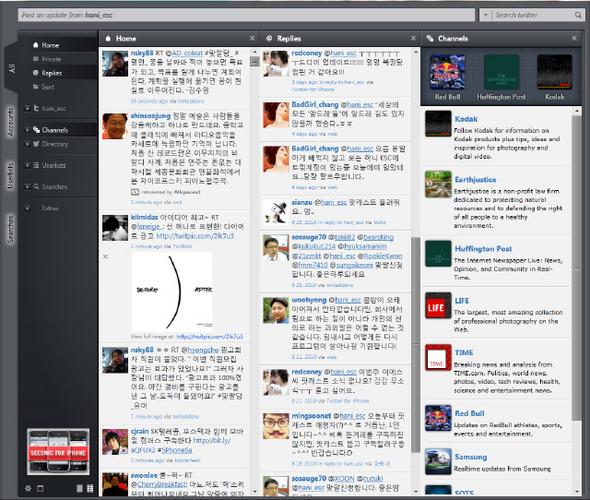
Task: Expand the Extras section in sidebar
Action: 27,208
